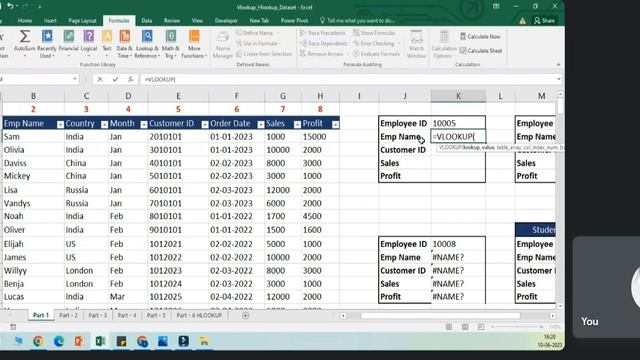Switch to Normal view in status bar
This screenshot has height=360, width=640.
click(x=449, y=327)
